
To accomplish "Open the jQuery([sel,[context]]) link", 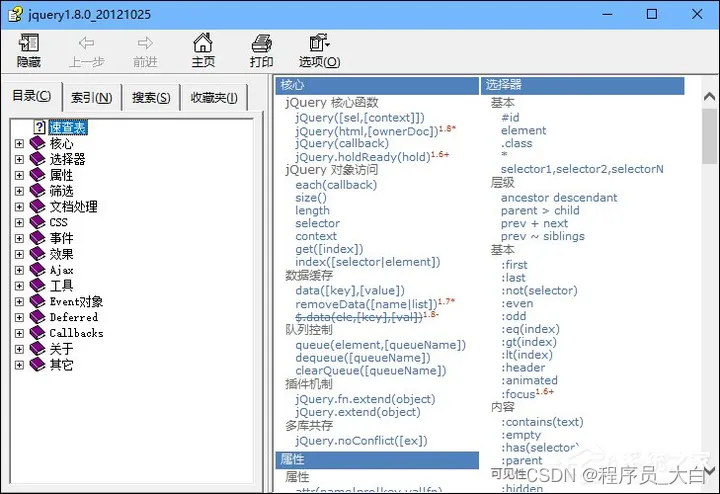I will tap(360, 118).
